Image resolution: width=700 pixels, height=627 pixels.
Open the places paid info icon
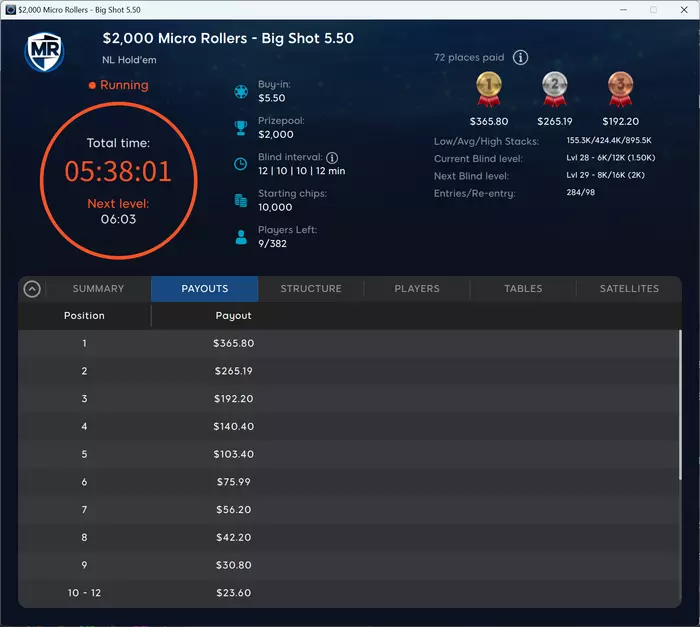(x=520, y=57)
